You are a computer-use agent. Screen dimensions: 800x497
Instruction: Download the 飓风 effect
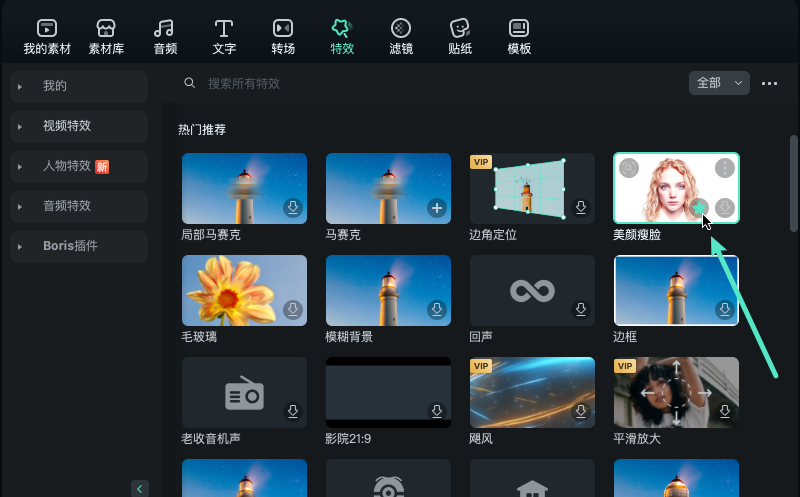(x=581, y=412)
